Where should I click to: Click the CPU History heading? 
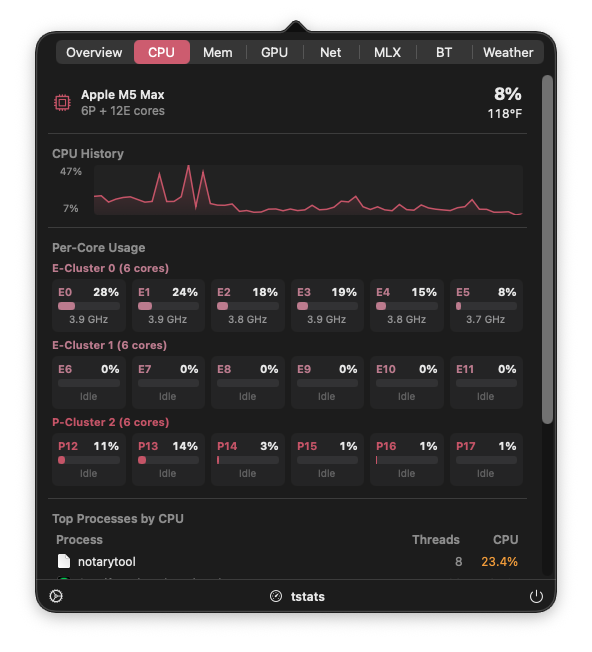click(88, 154)
